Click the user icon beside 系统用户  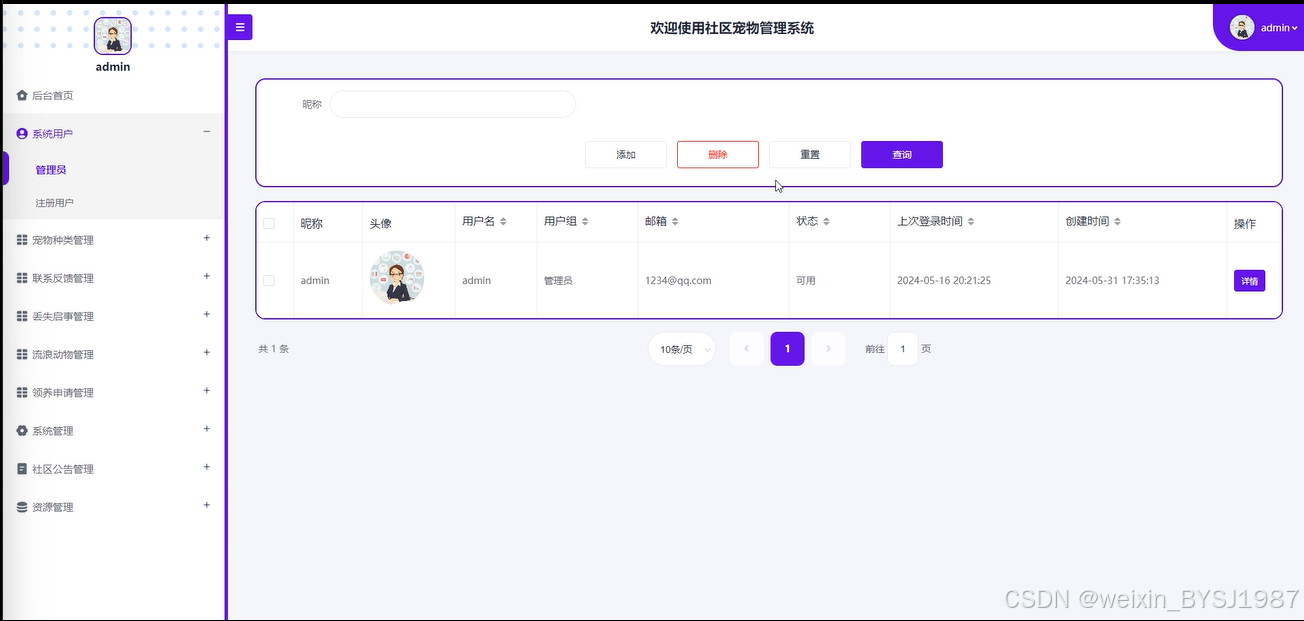pyautogui.click(x=22, y=134)
